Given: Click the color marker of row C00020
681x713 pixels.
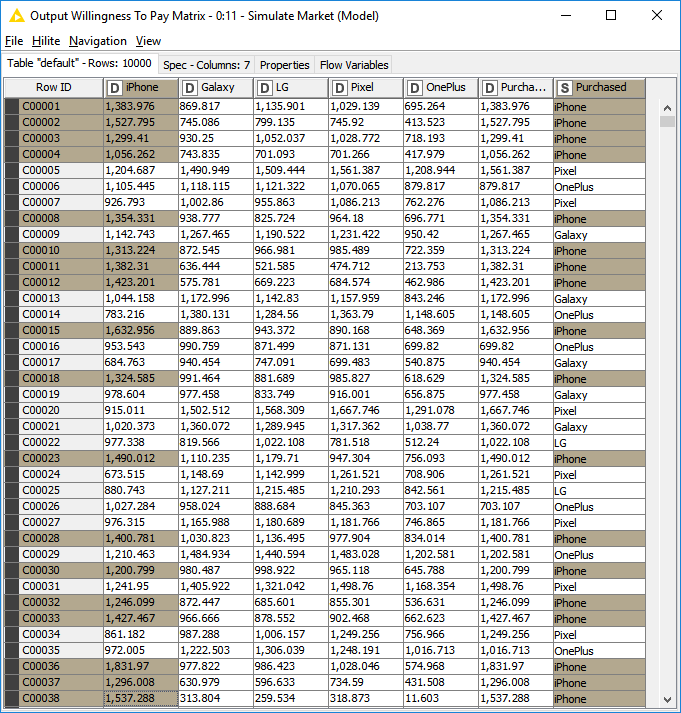Looking at the screenshot, I should 12,411.
